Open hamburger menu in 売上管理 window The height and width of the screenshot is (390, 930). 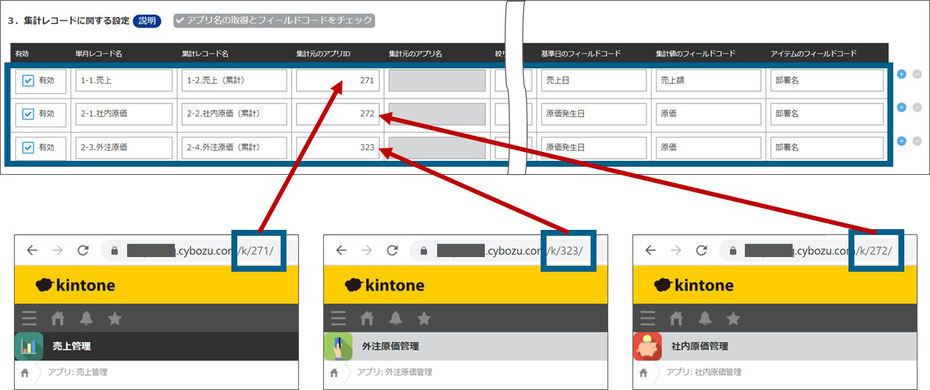pyautogui.click(x=29, y=319)
